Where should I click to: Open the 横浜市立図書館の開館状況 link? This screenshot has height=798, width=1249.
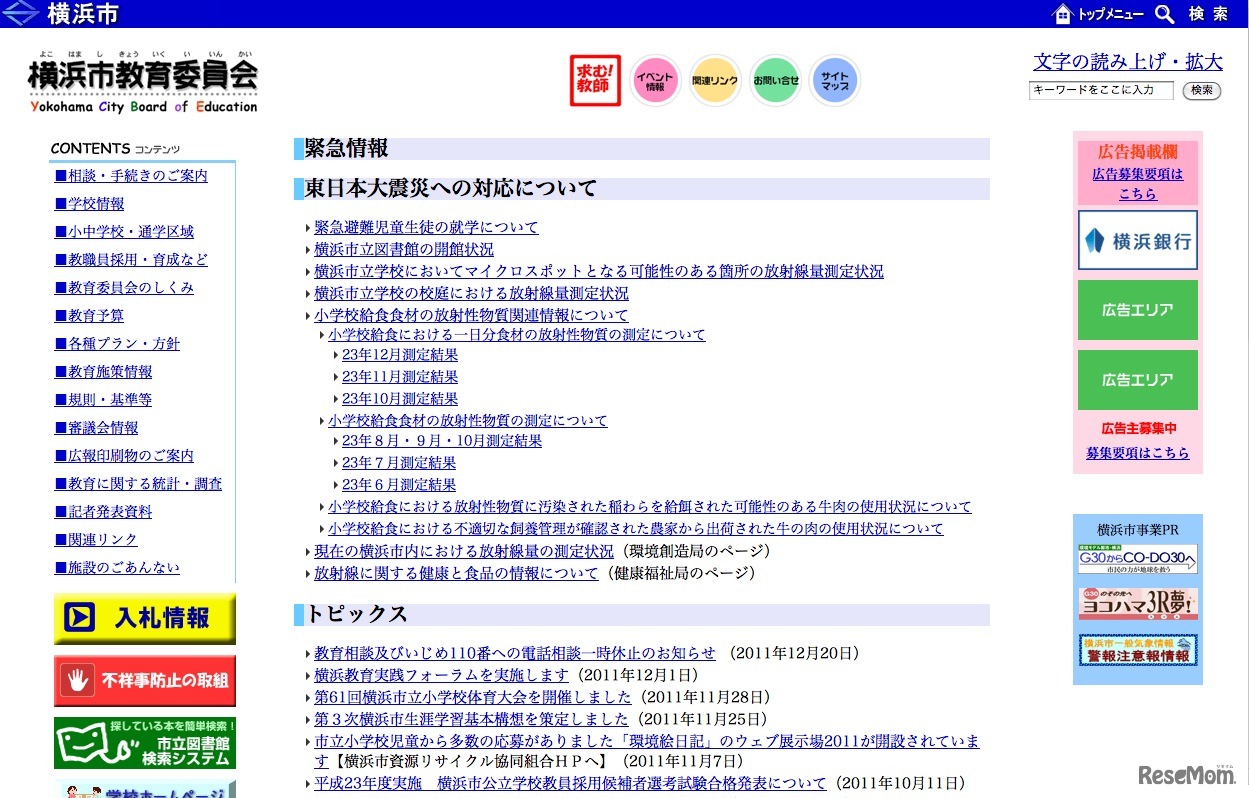pos(403,250)
